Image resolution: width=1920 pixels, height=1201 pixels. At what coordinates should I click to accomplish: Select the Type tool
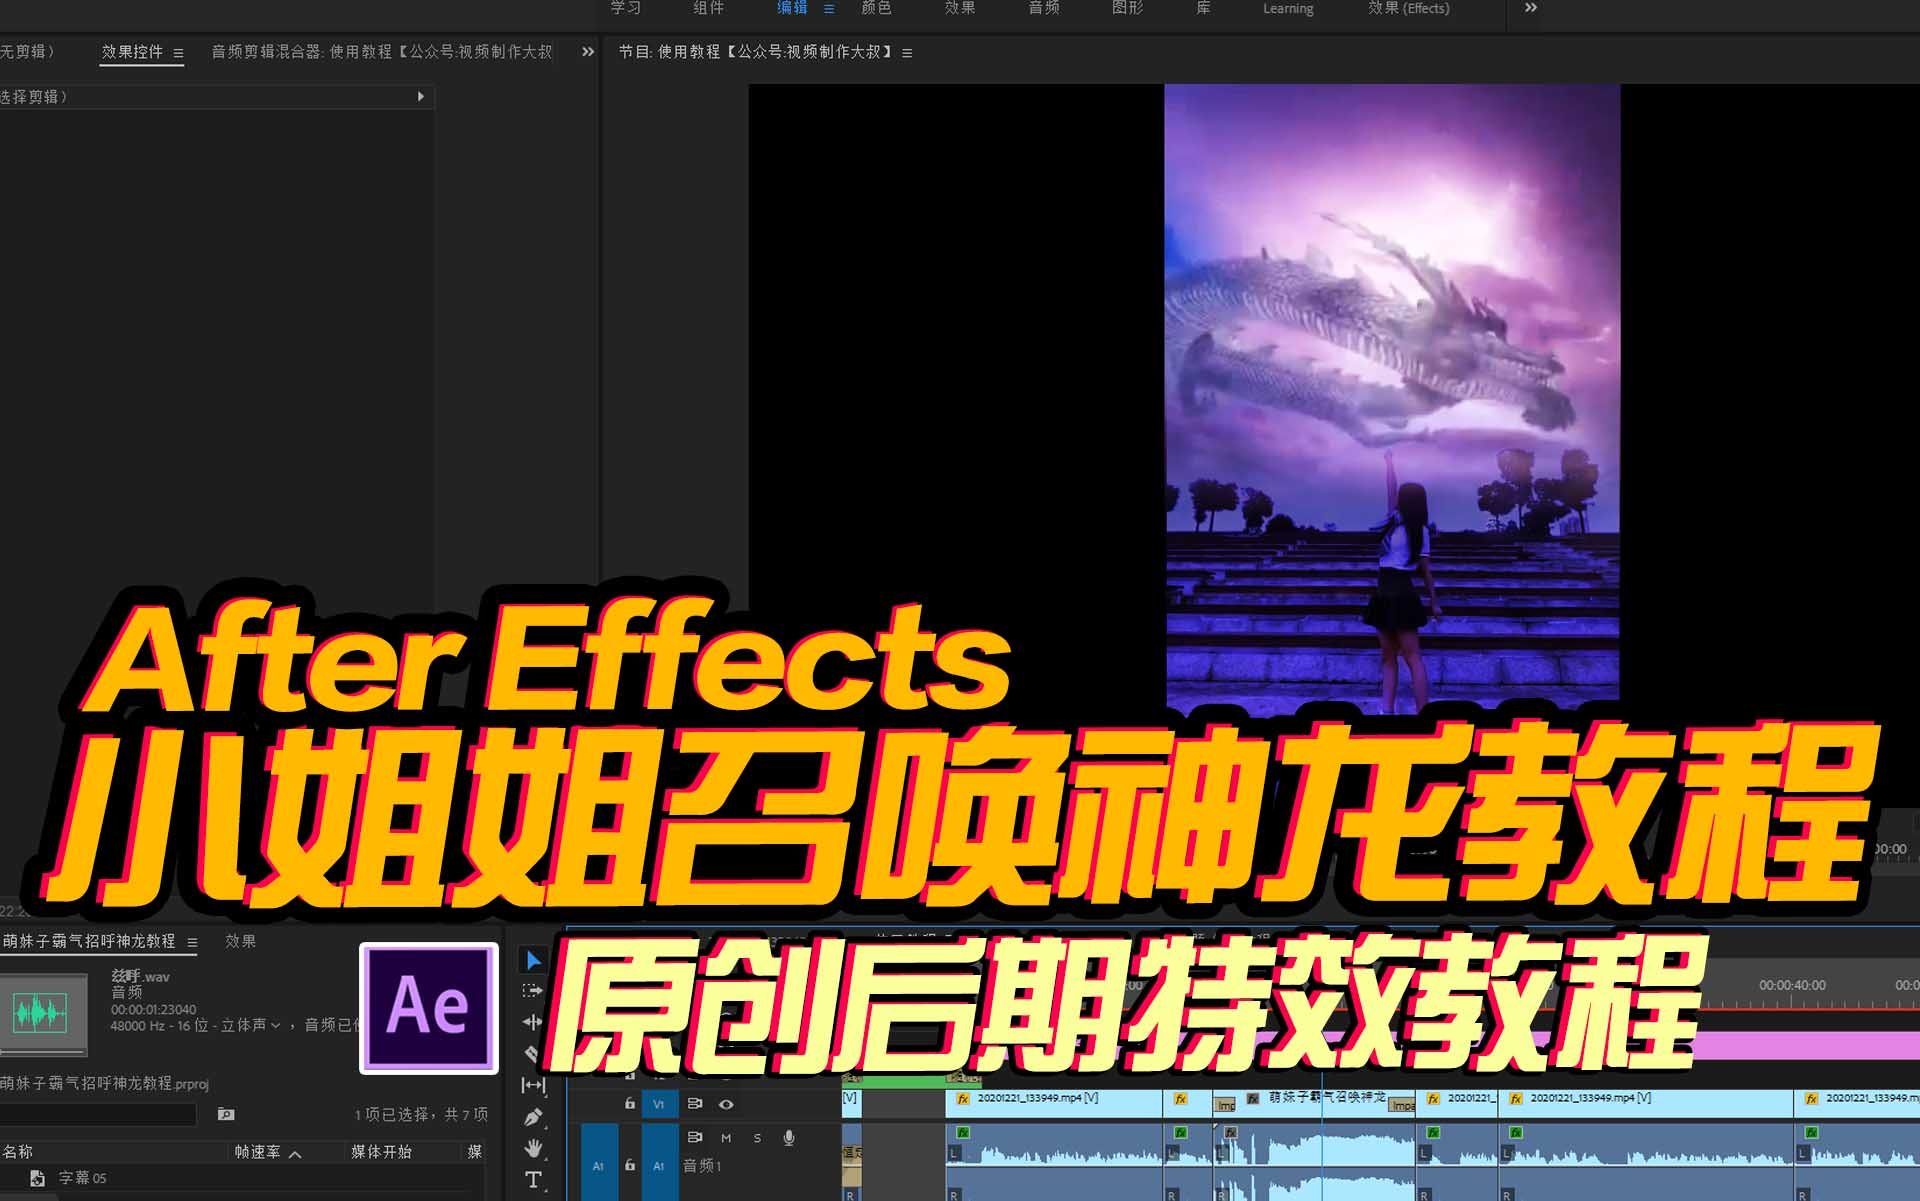(533, 1180)
